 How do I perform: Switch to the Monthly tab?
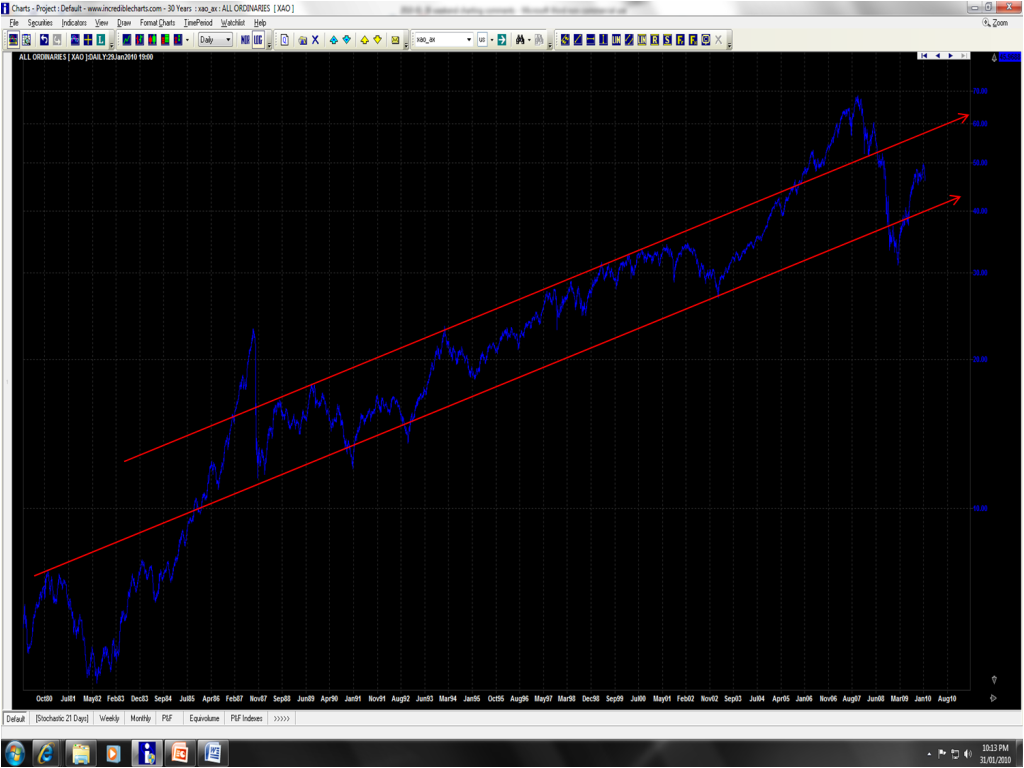point(140,718)
